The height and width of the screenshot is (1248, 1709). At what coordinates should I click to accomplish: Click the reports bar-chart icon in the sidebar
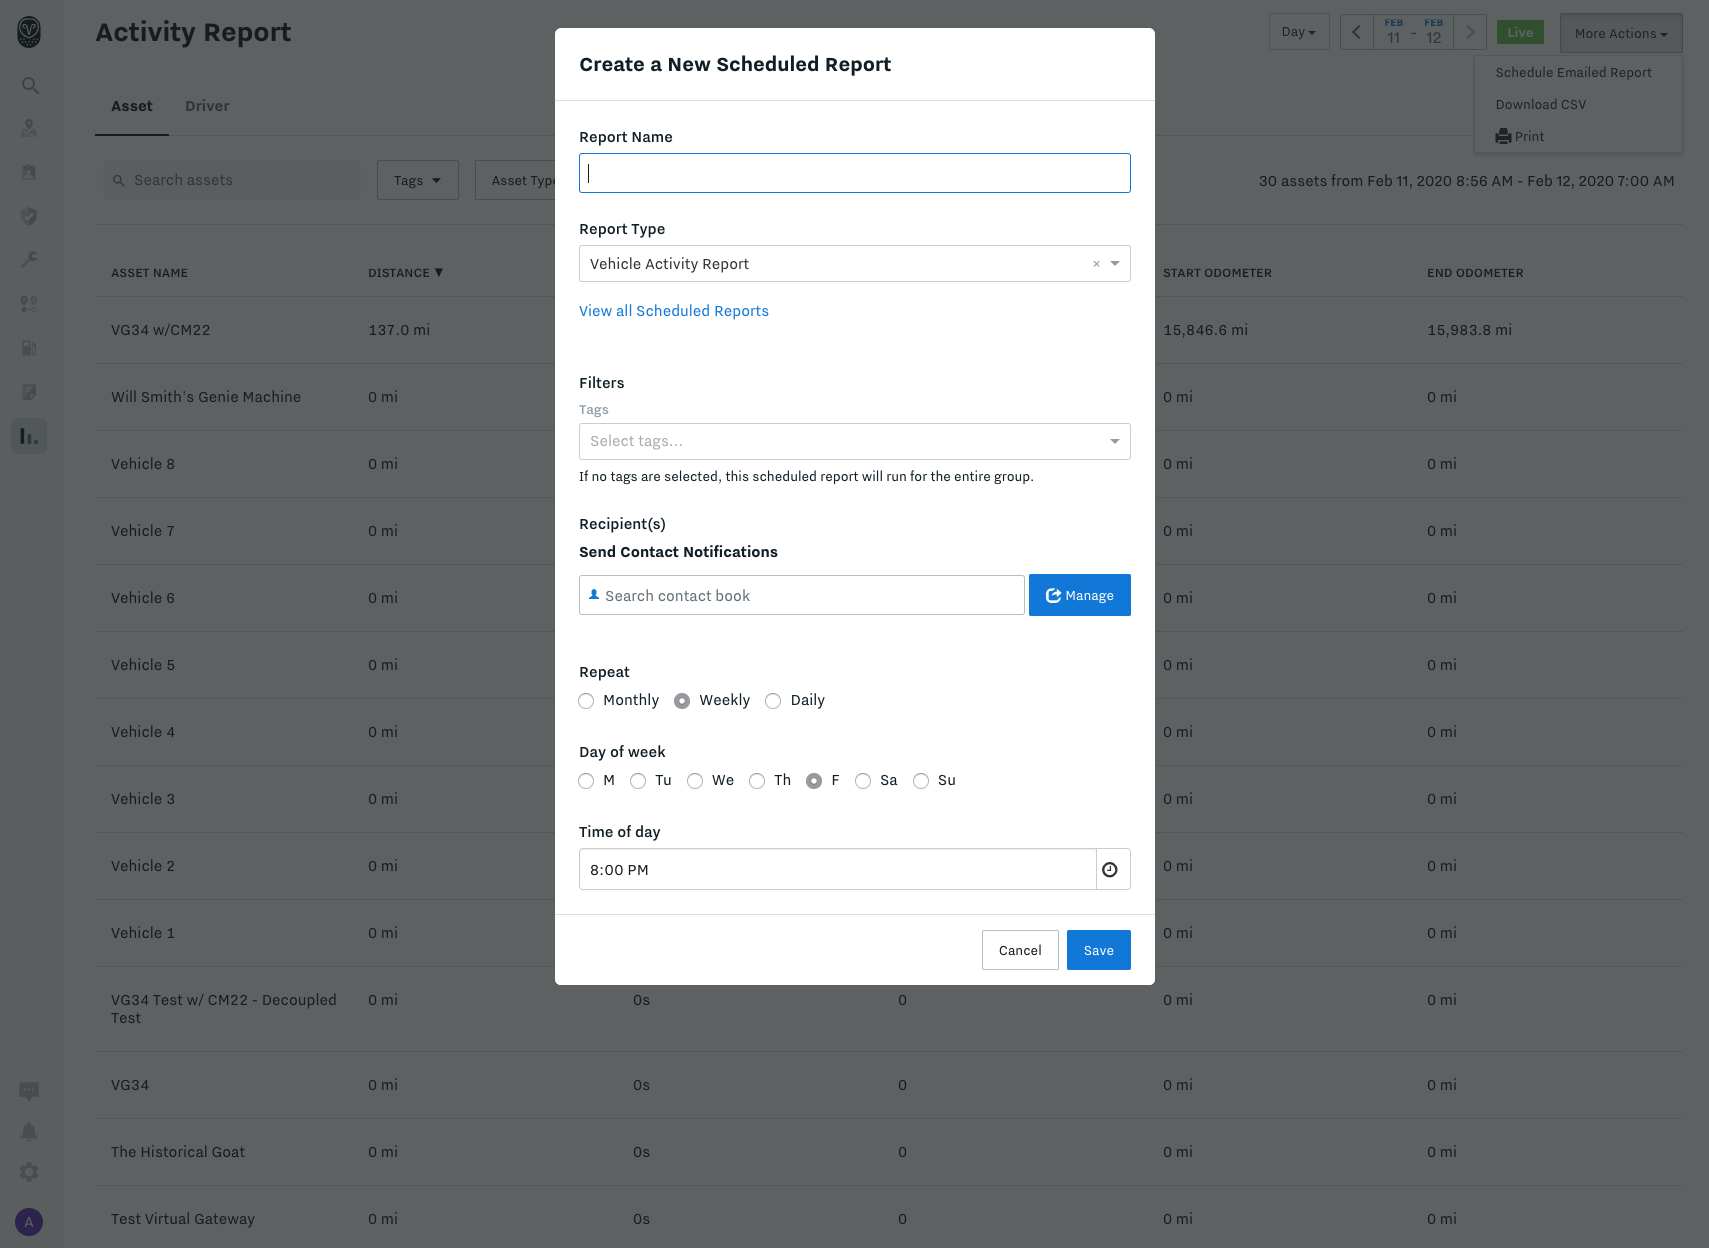[29, 435]
